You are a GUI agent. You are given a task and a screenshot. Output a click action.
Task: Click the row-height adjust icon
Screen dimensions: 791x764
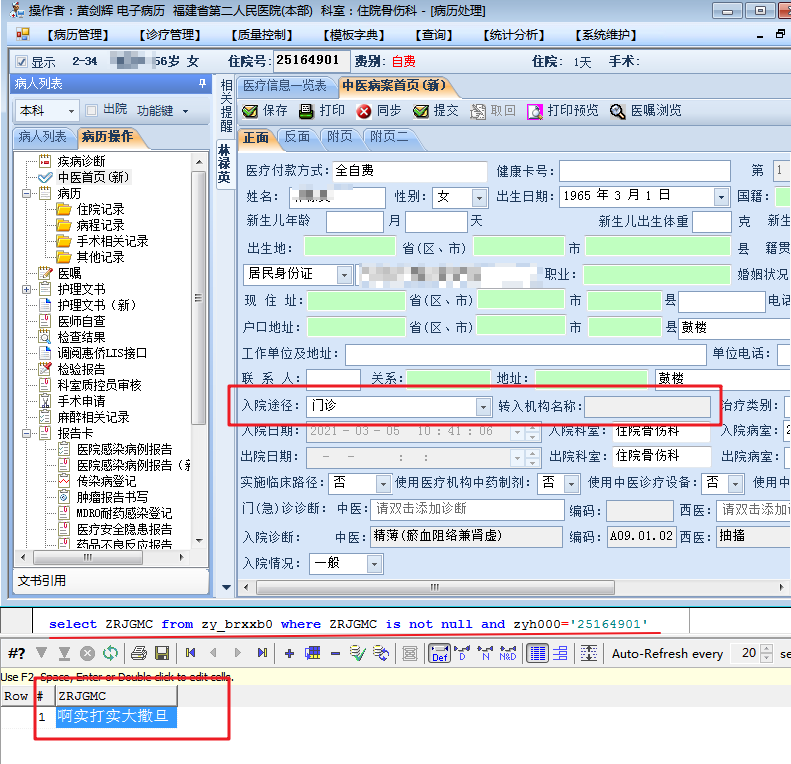point(589,653)
